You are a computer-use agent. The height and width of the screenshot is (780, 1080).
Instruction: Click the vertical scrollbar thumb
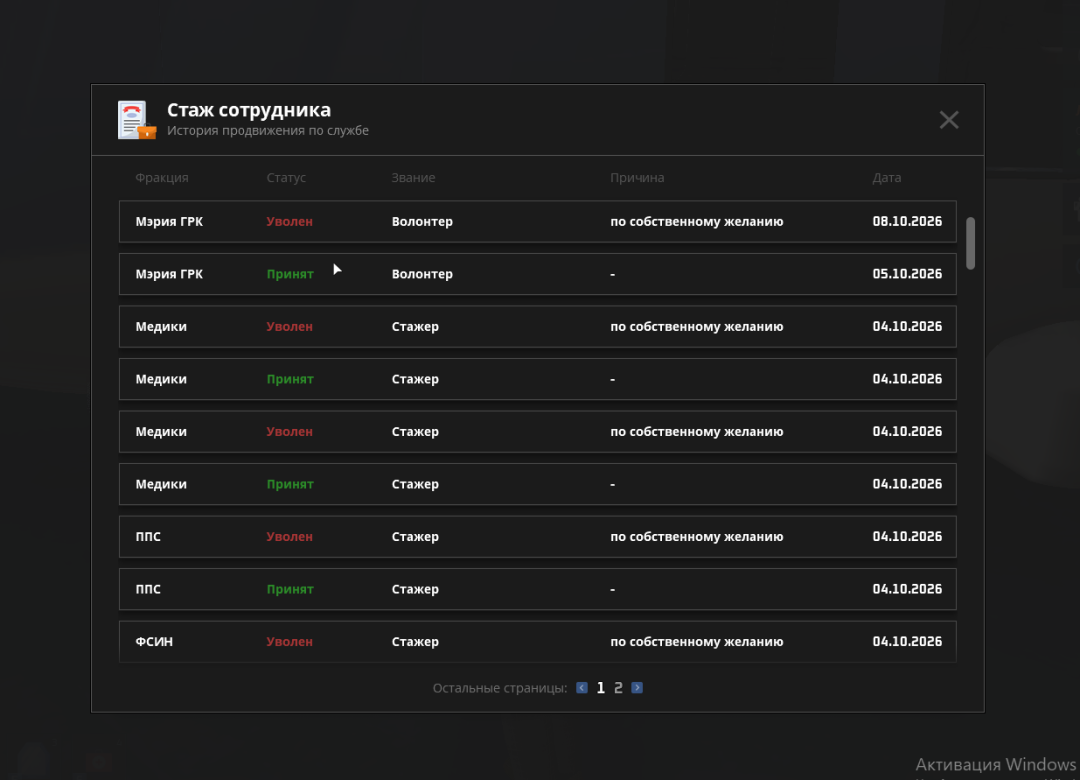[x=970, y=243]
